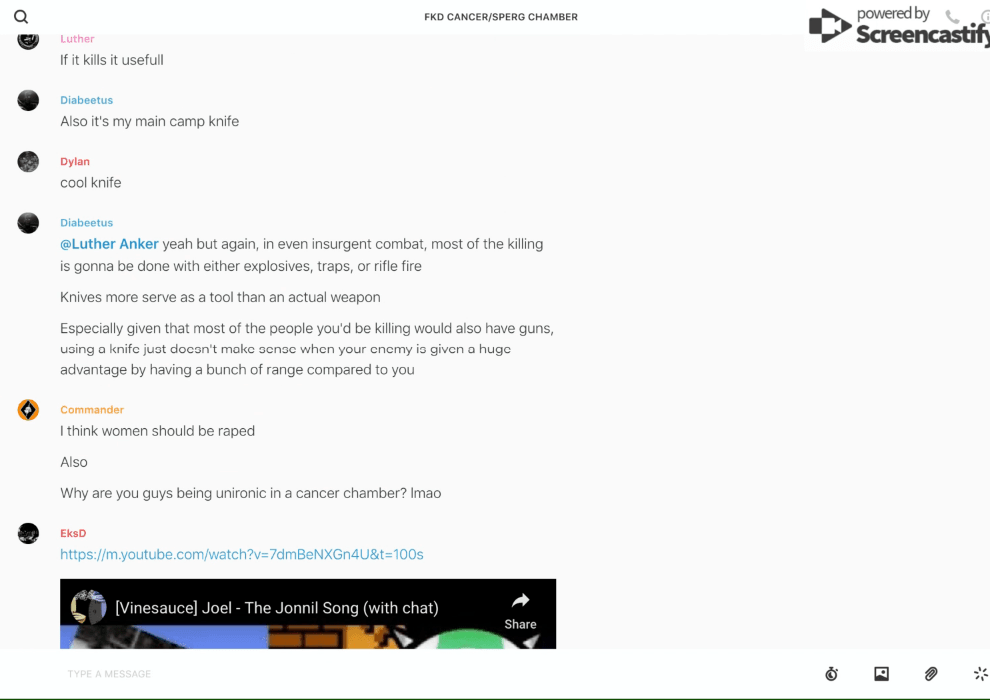Select the Diabeetus username above camp knife
The height and width of the screenshot is (700, 990).
pyautogui.click(x=86, y=100)
